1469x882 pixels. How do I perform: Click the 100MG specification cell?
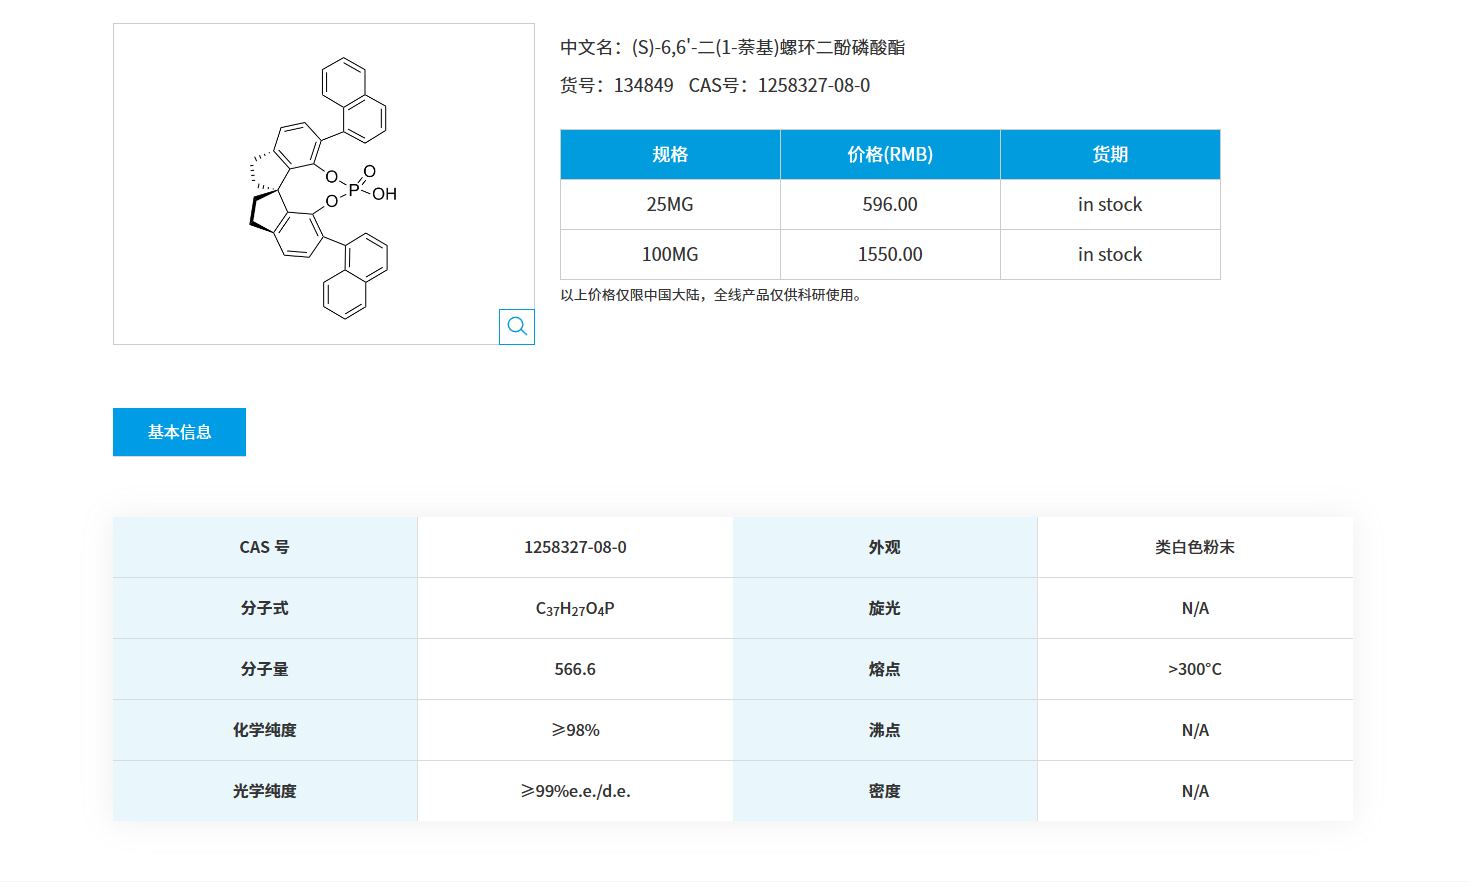click(x=670, y=254)
